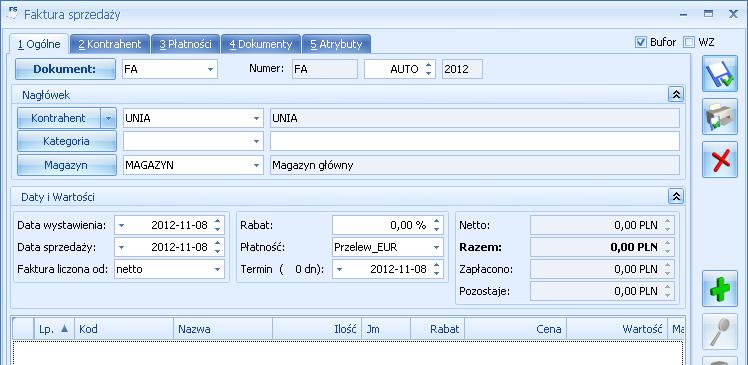Click the Jm column header
Screen dimensions: 748x365
386,329
